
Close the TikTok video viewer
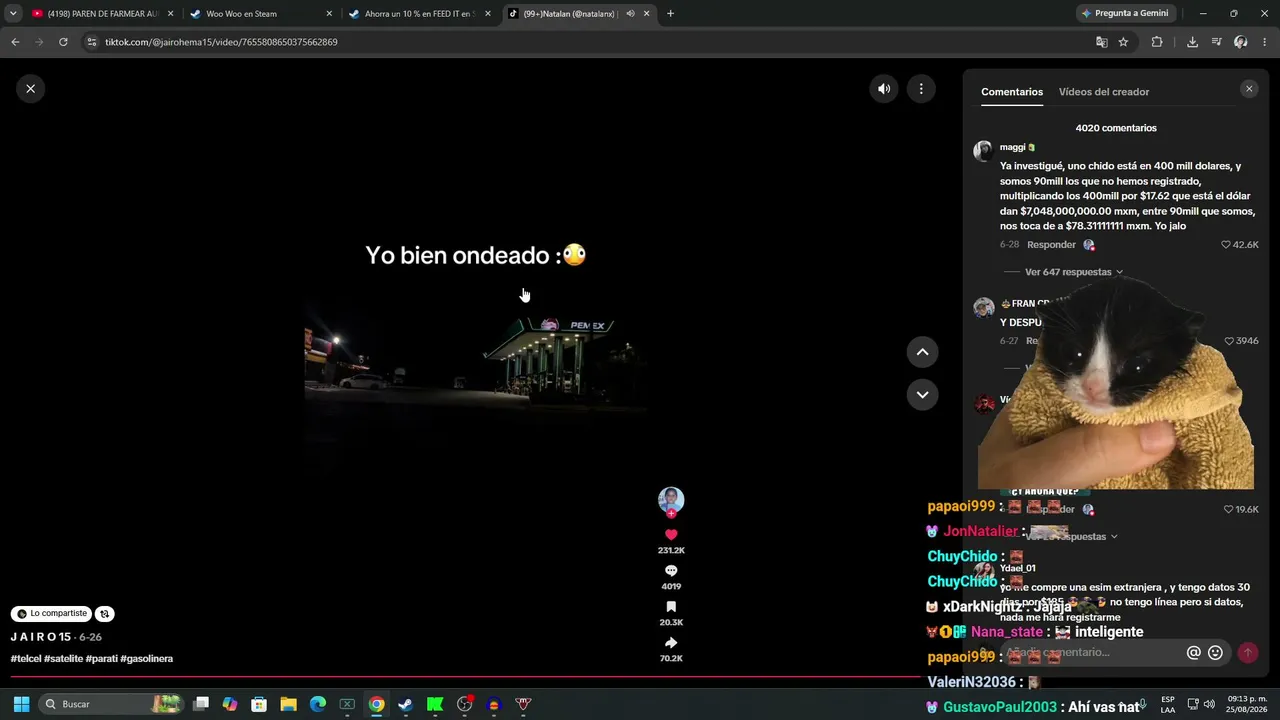30,89
